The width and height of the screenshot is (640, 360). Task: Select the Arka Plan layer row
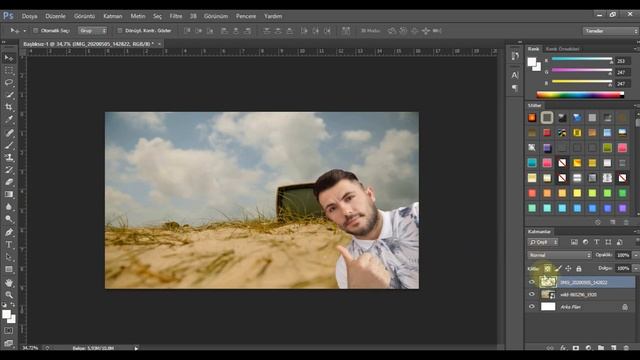coord(580,307)
